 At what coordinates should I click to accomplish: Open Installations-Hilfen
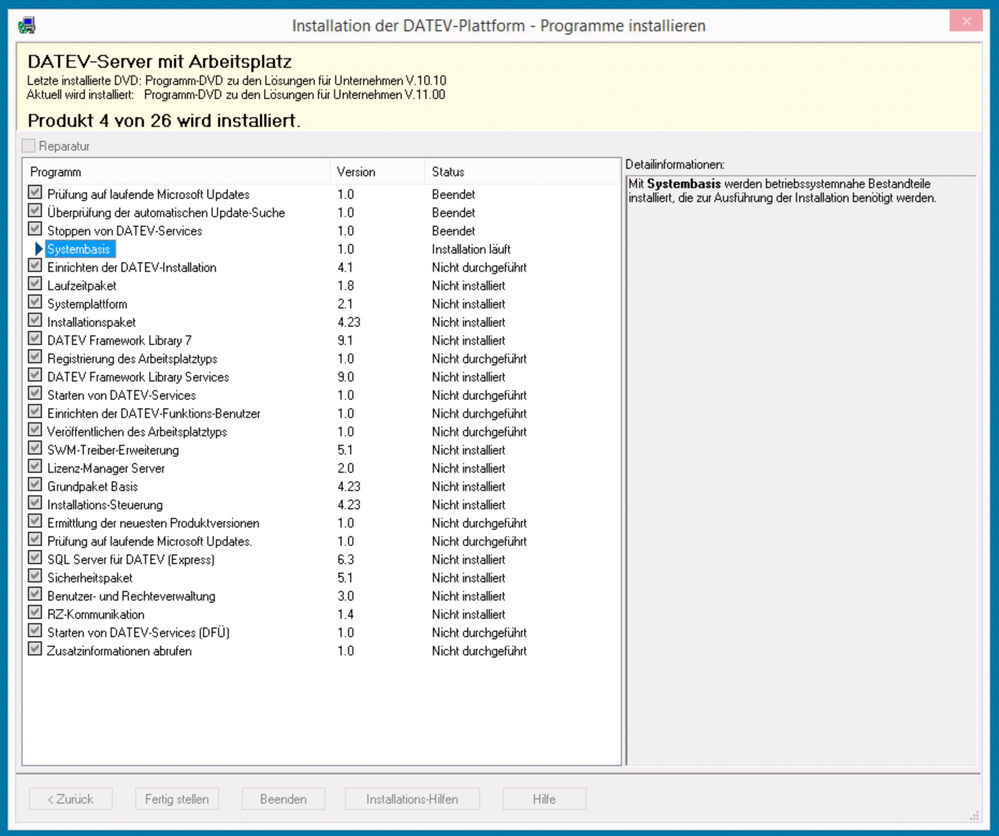point(412,799)
